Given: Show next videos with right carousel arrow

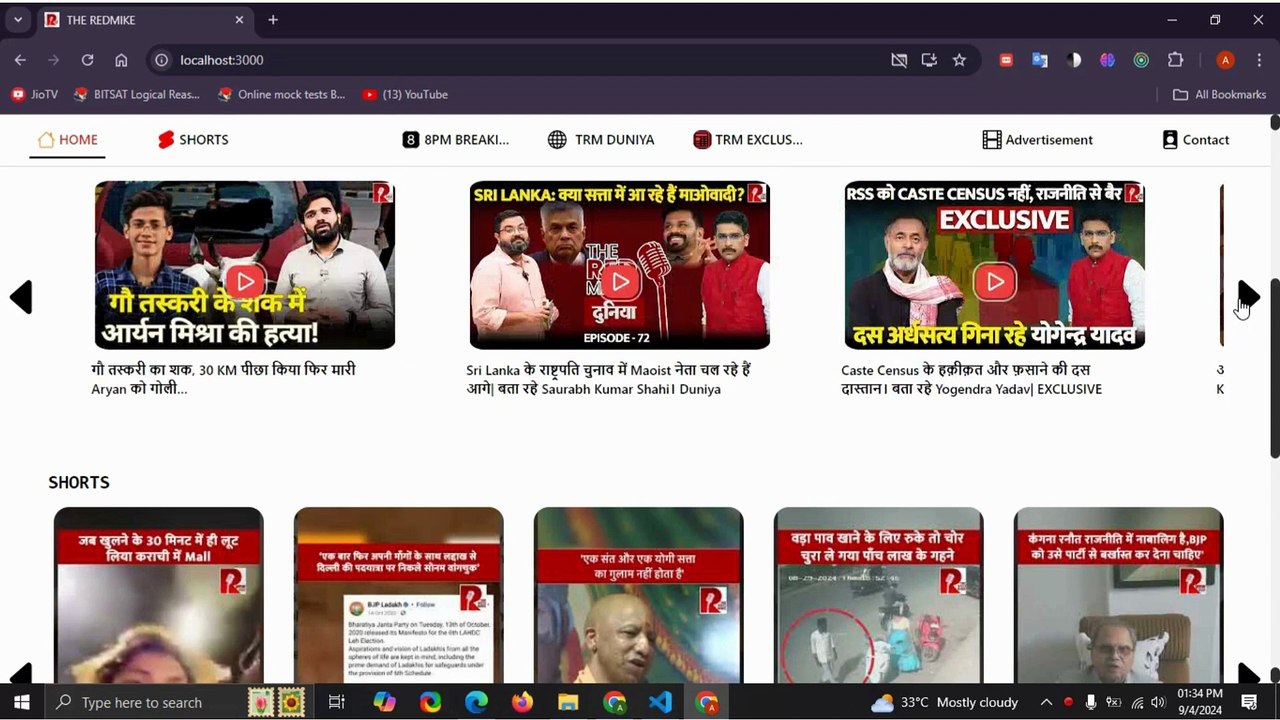Looking at the screenshot, I should tap(1248, 296).
